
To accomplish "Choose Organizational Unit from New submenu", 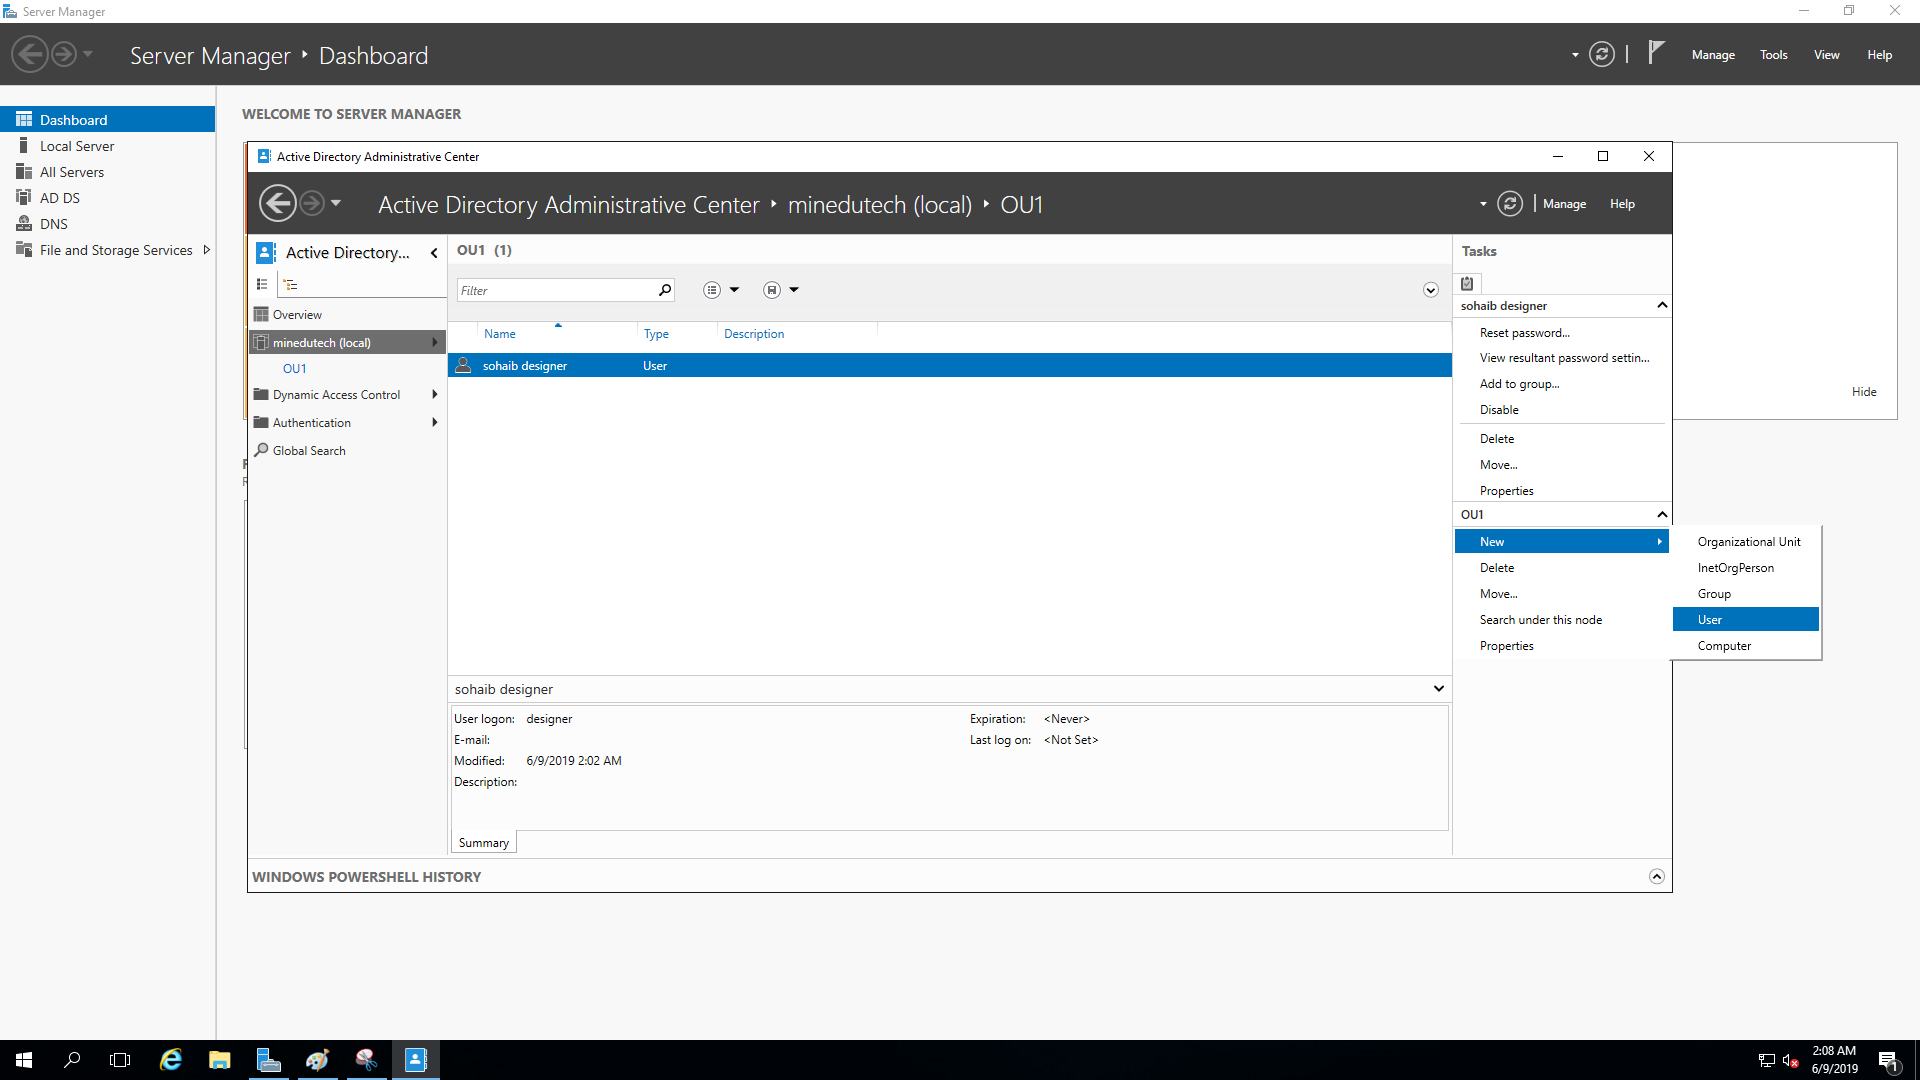I will tap(1748, 542).
